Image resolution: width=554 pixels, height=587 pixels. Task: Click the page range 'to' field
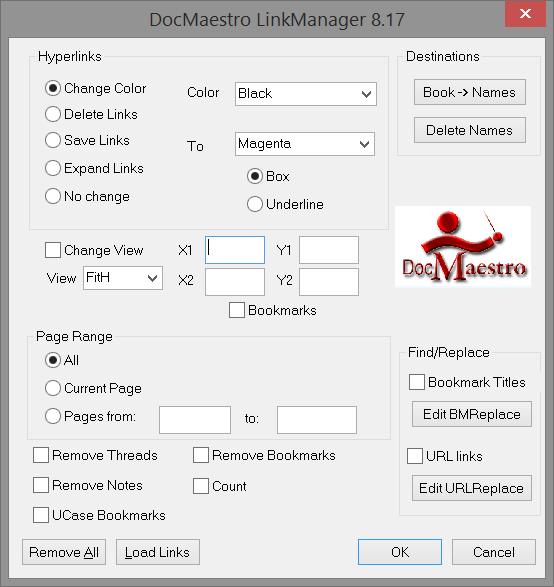point(317,420)
